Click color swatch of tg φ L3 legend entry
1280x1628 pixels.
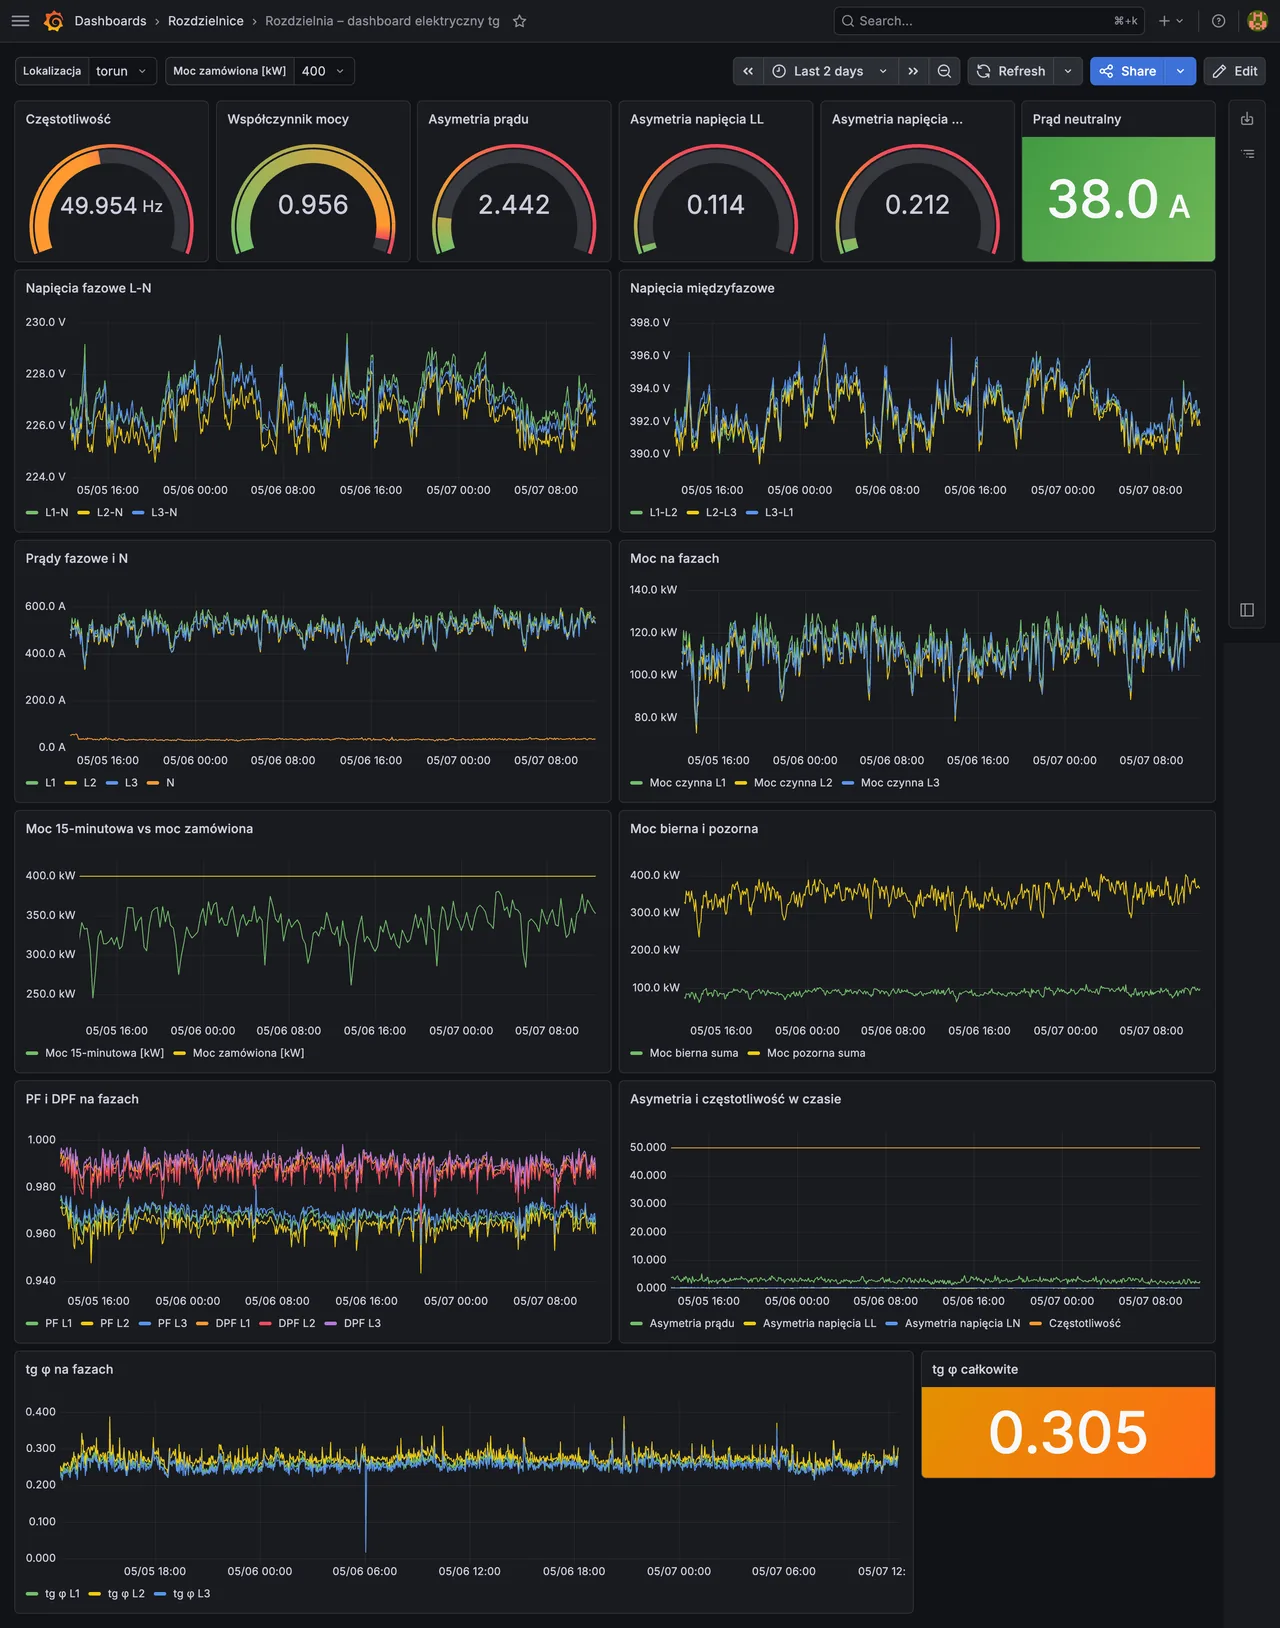[x=161, y=1594]
